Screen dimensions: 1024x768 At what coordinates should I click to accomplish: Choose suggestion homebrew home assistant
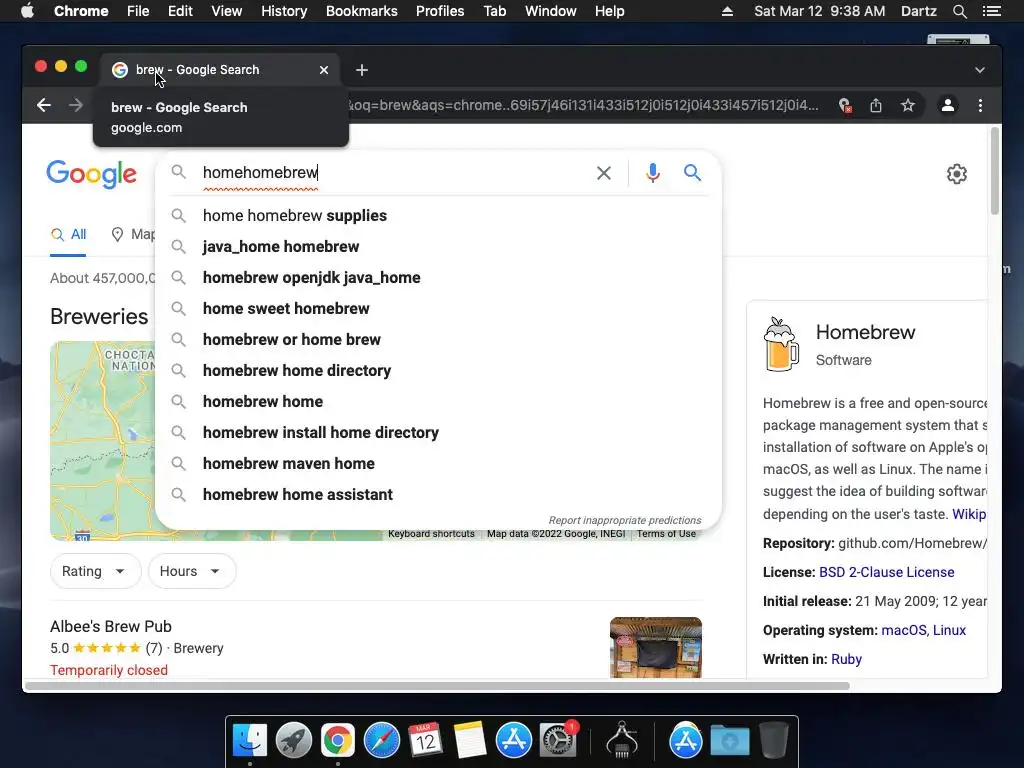pyautogui.click(x=439, y=494)
